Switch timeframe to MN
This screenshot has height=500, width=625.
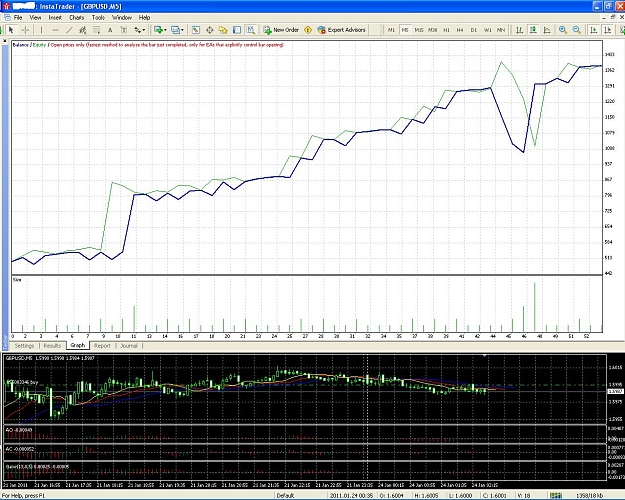(x=501, y=30)
